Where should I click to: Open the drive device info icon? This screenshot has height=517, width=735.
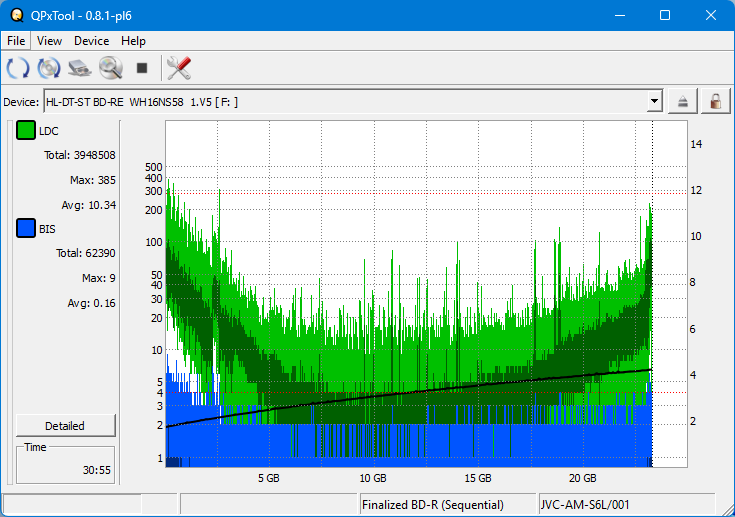tap(80, 68)
